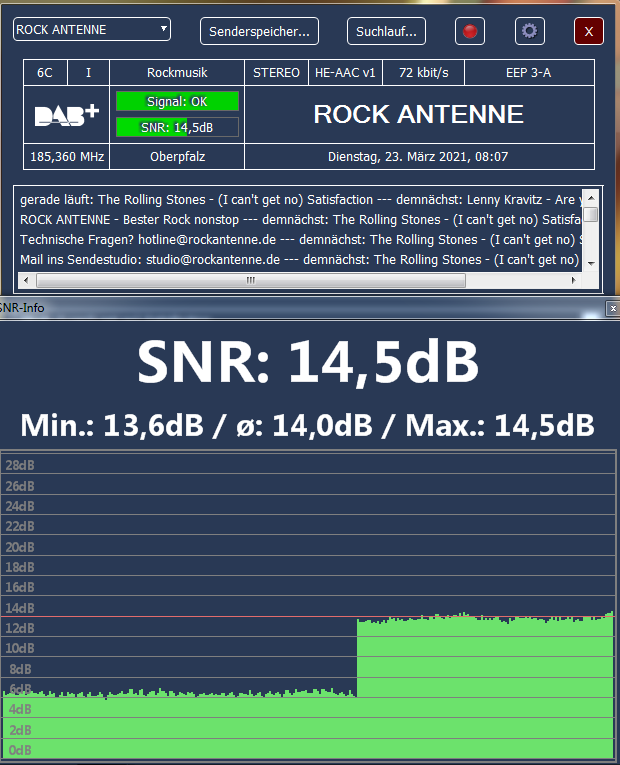Close the SNR-Info window

click(612, 309)
